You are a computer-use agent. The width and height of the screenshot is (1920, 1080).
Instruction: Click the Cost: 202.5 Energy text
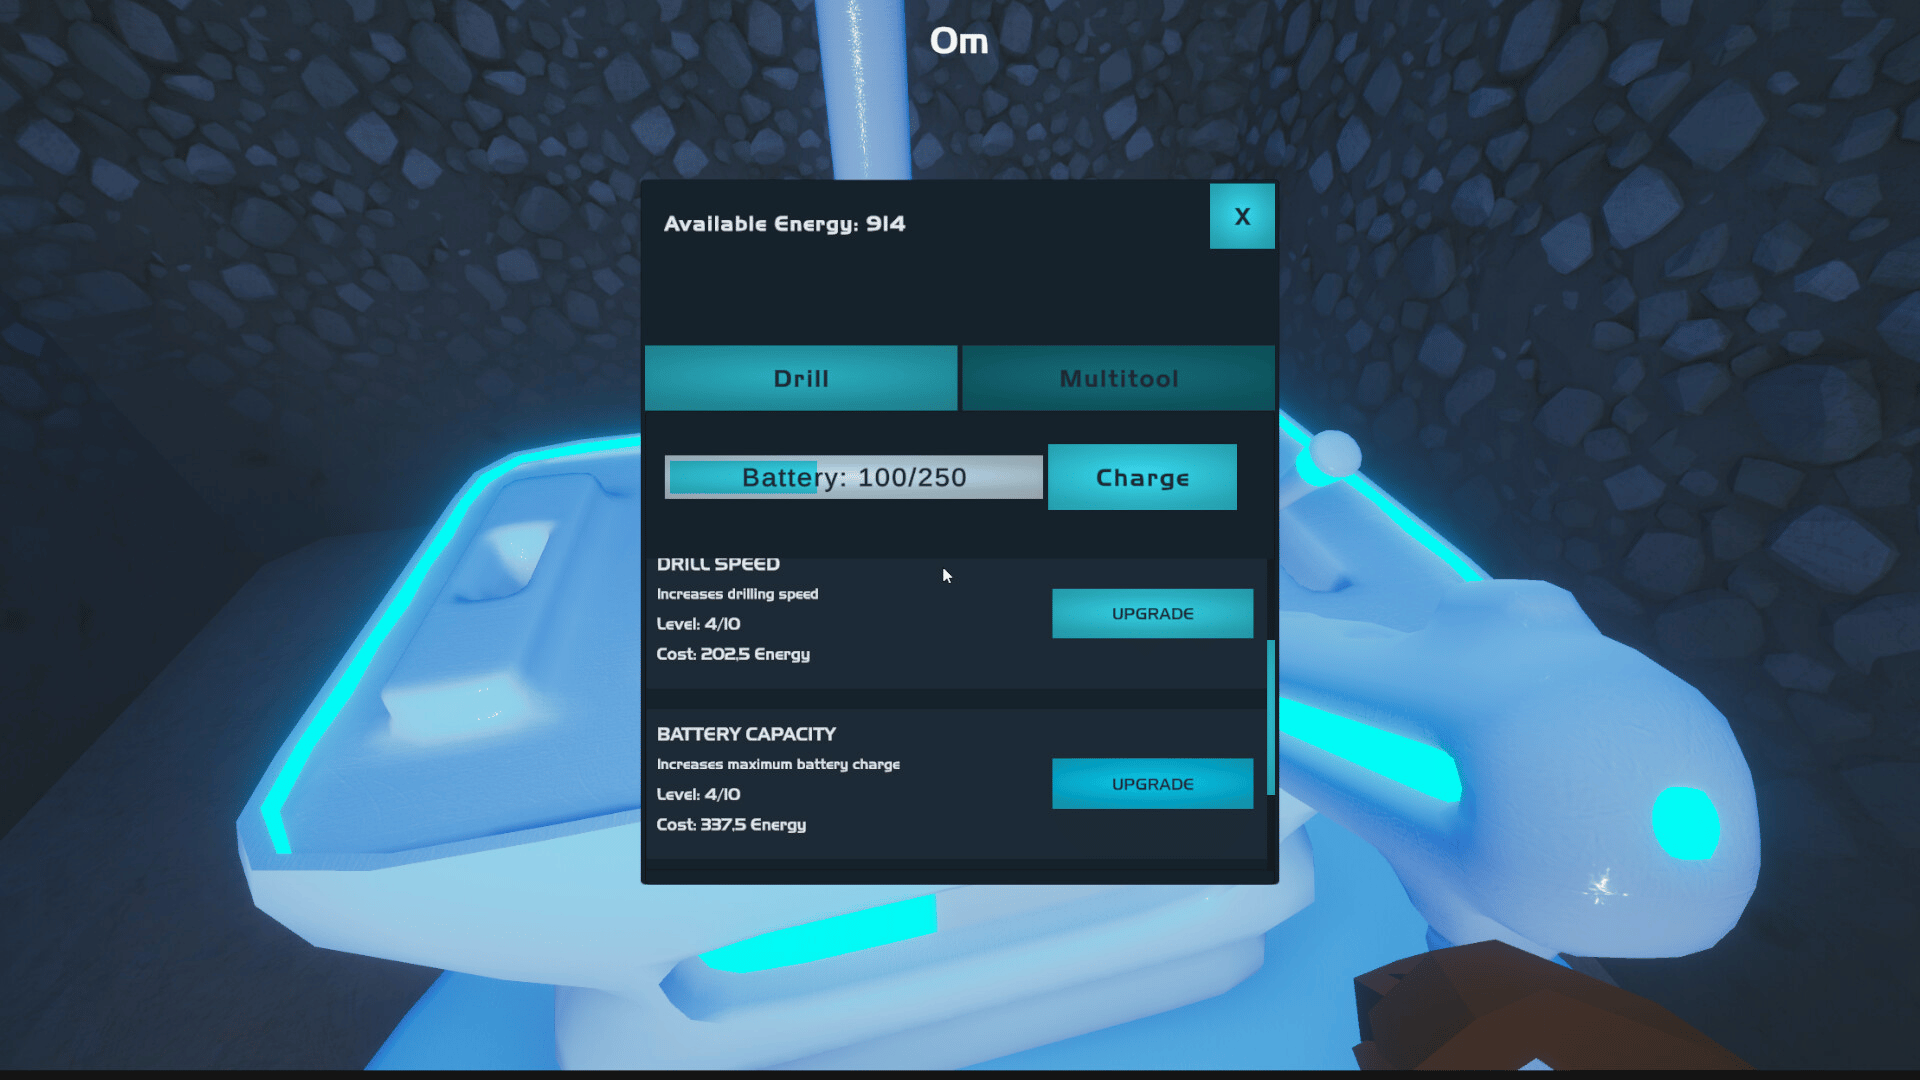(733, 654)
